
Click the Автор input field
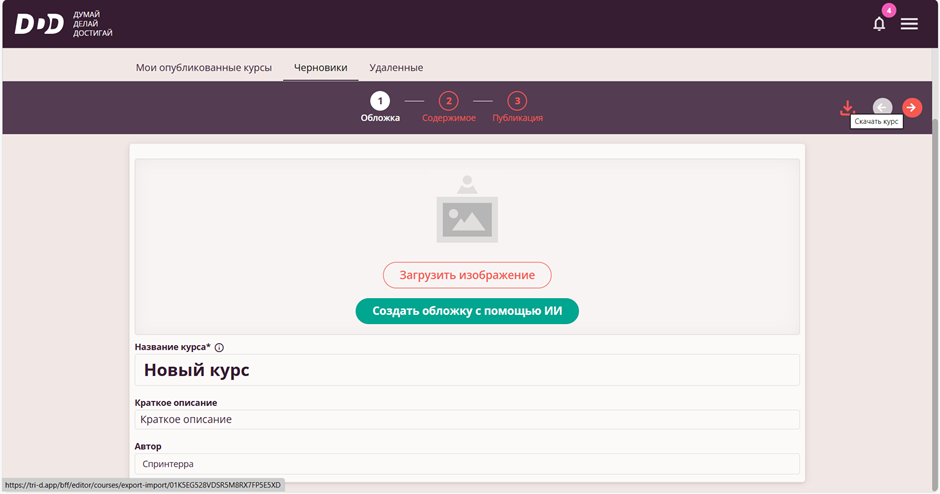tap(467, 464)
